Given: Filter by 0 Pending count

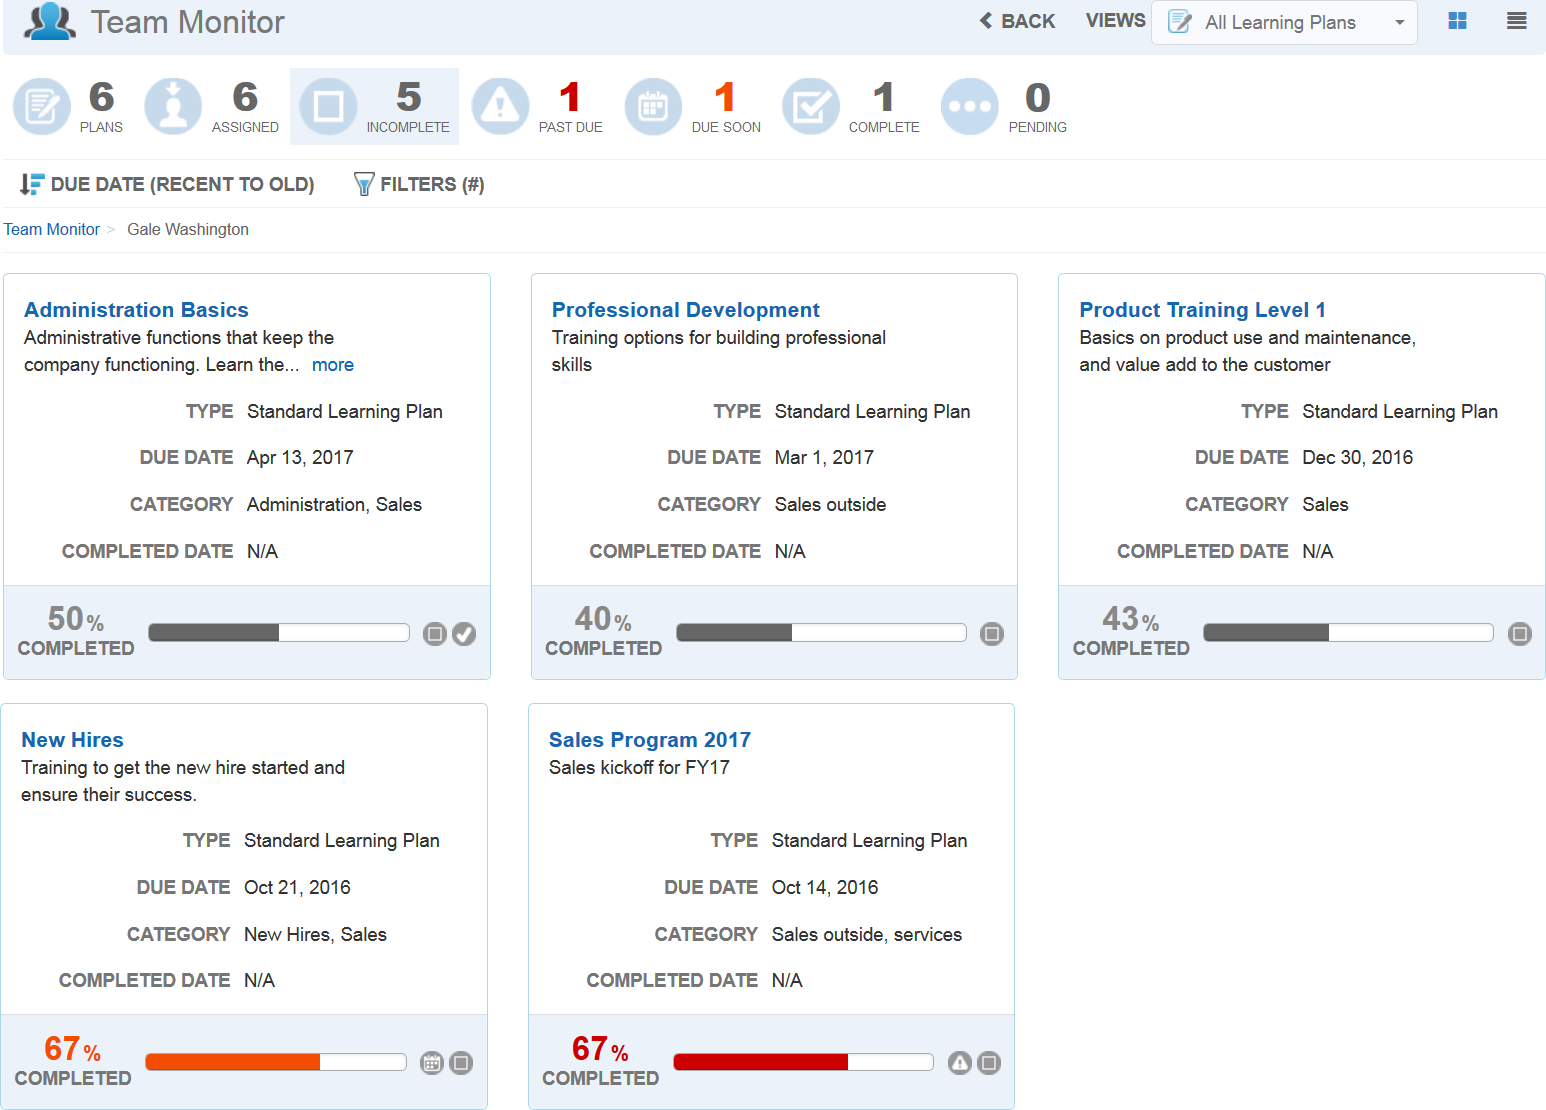Looking at the screenshot, I should [1038, 97].
